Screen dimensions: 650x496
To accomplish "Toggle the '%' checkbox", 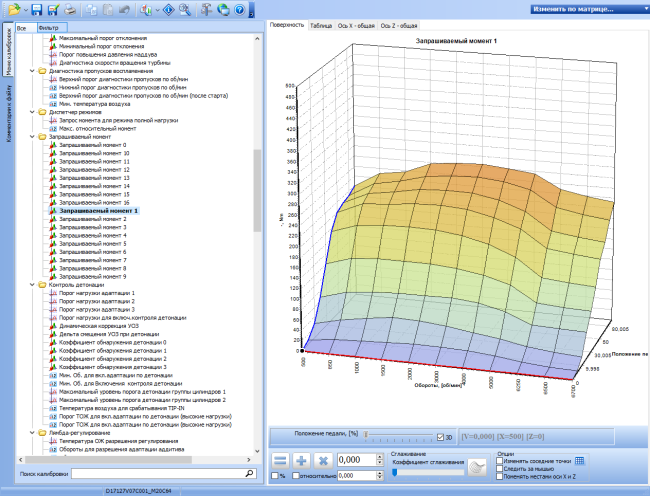I will 274,476.
